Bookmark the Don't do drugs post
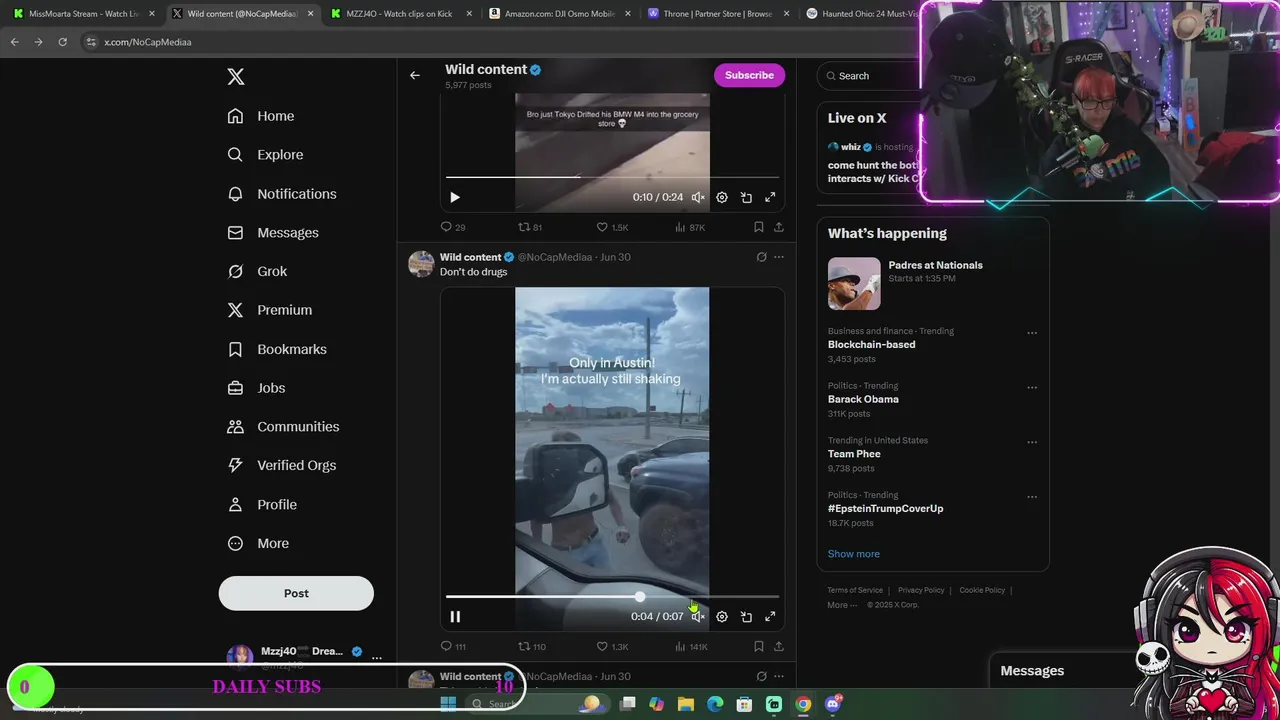The width and height of the screenshot is (1280, 720). tap(758, 647)
